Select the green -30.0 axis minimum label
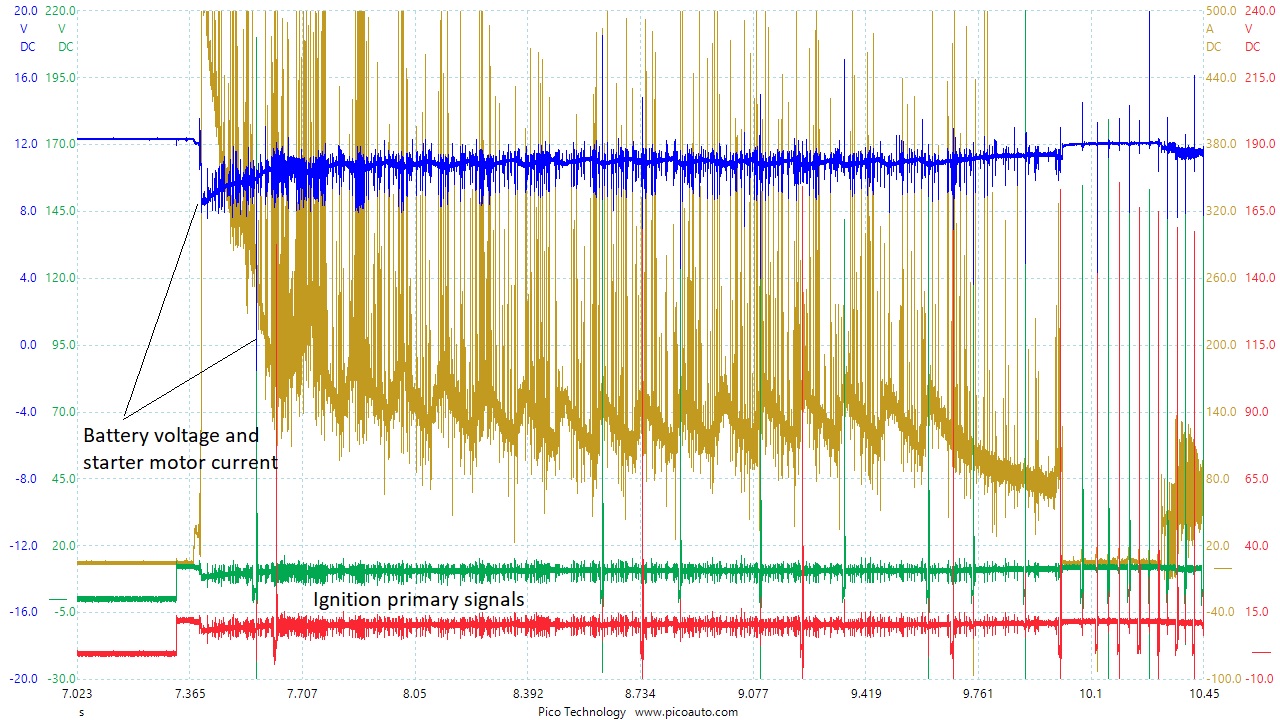1280x720 pixels. tap(62, 679)
